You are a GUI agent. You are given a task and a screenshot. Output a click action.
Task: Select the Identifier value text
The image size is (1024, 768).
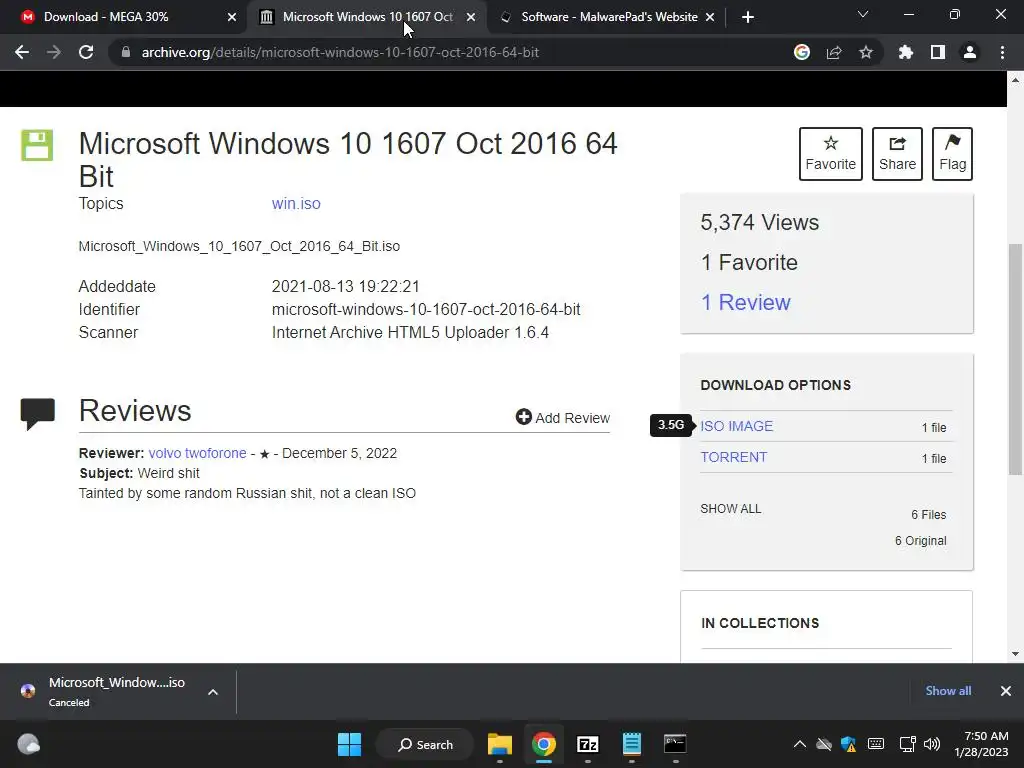[426, 310]
